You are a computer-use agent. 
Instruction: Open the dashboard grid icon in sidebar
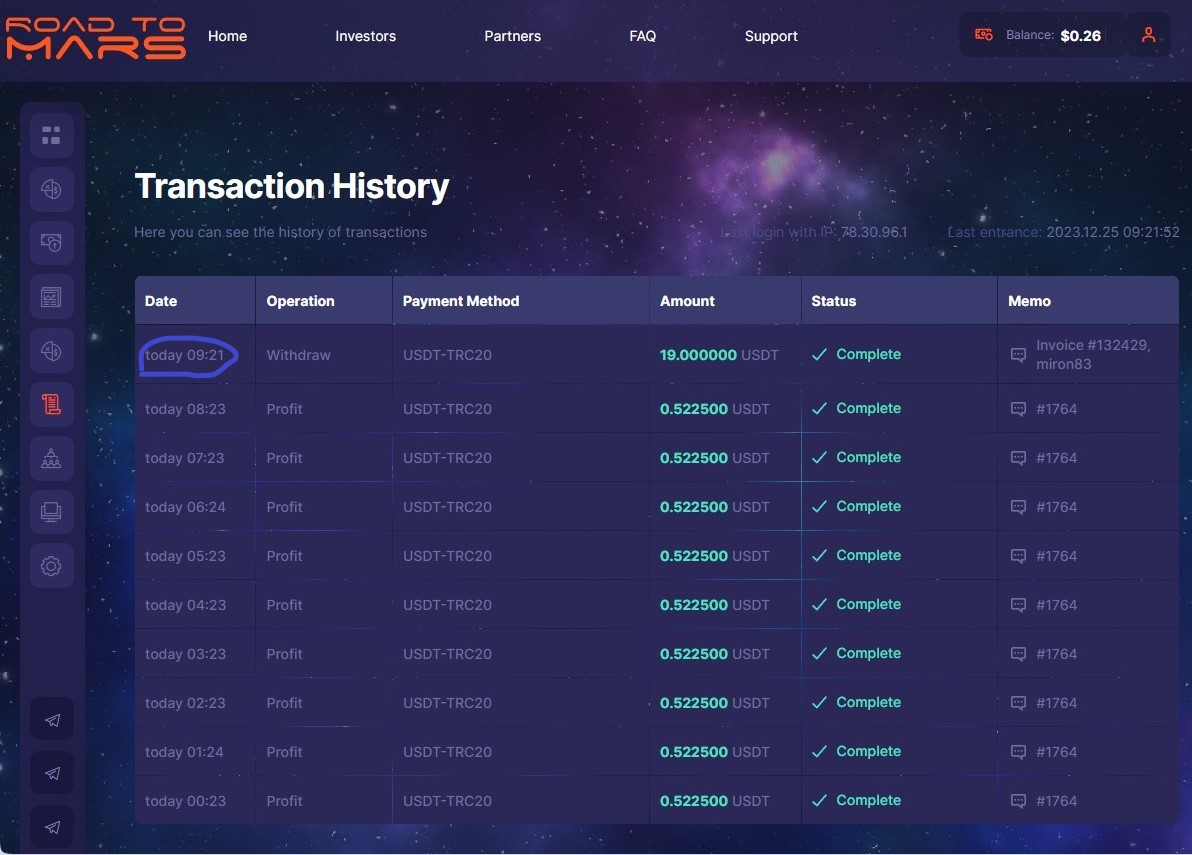52,135
